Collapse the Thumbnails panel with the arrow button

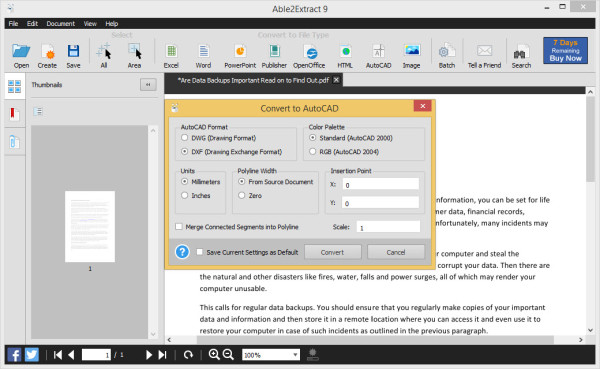pyautogui.click(x=148, y=85)
